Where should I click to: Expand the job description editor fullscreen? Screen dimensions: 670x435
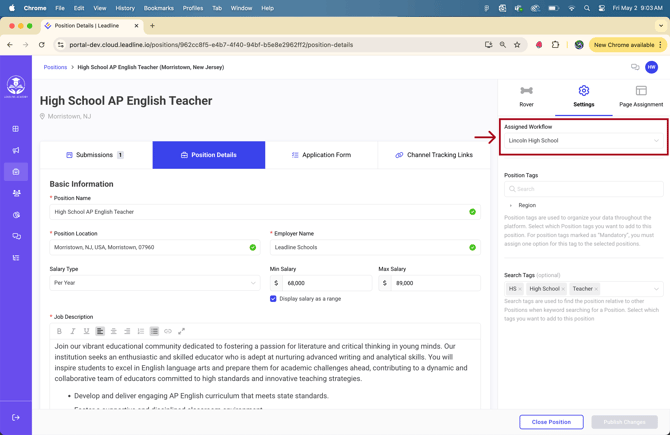click(181, 331)
